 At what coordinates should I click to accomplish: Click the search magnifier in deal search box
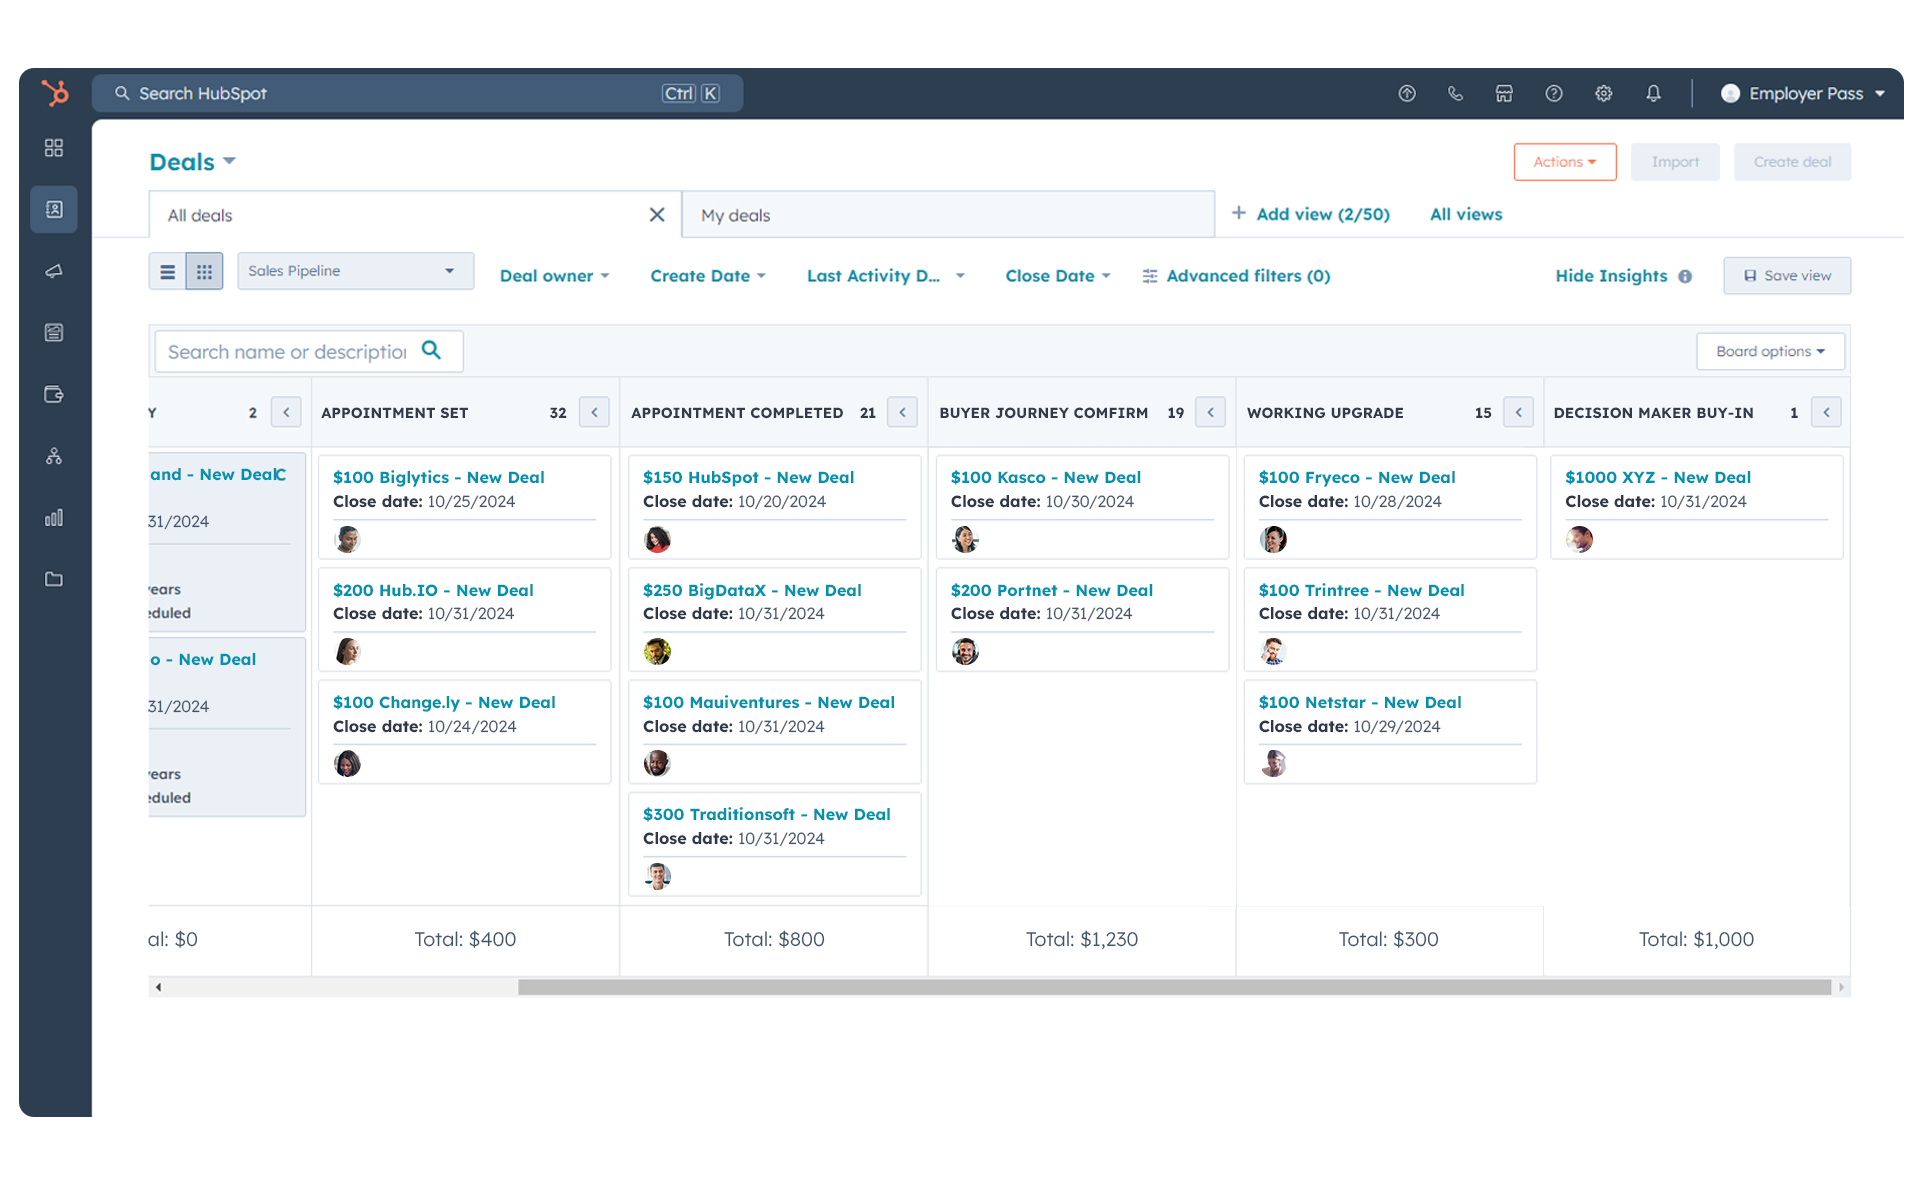point(431,350)
